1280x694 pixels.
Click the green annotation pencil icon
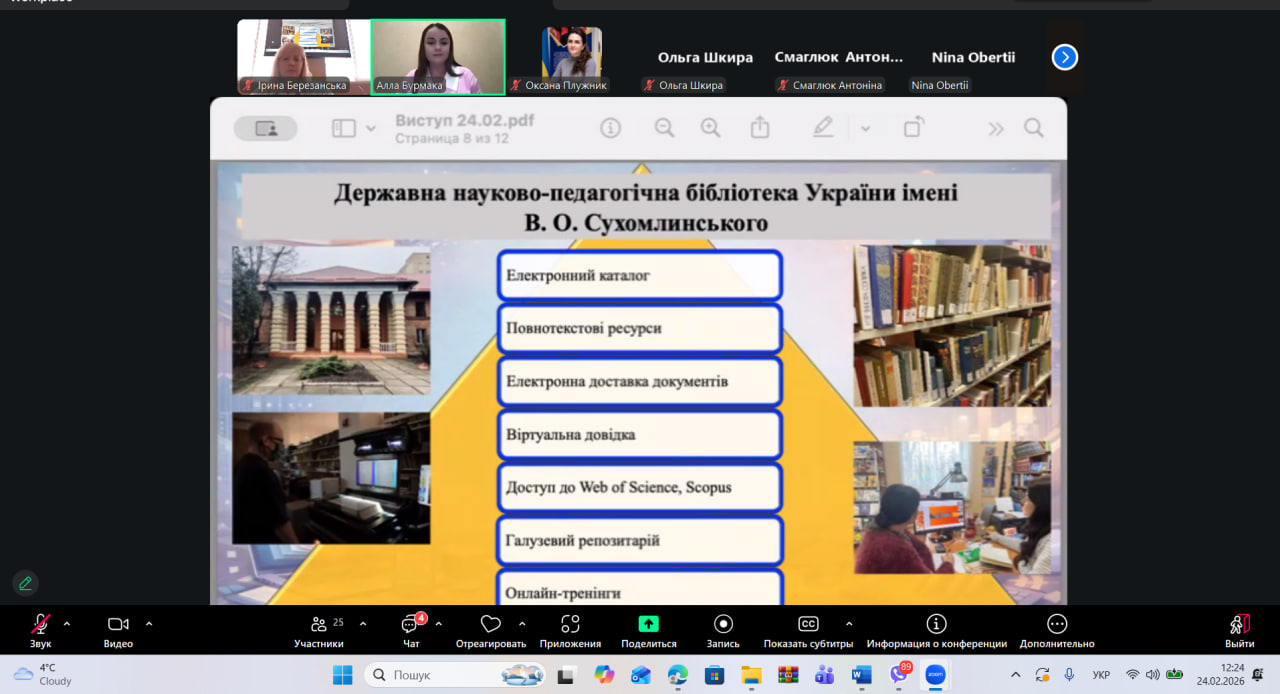pos(26,583)
